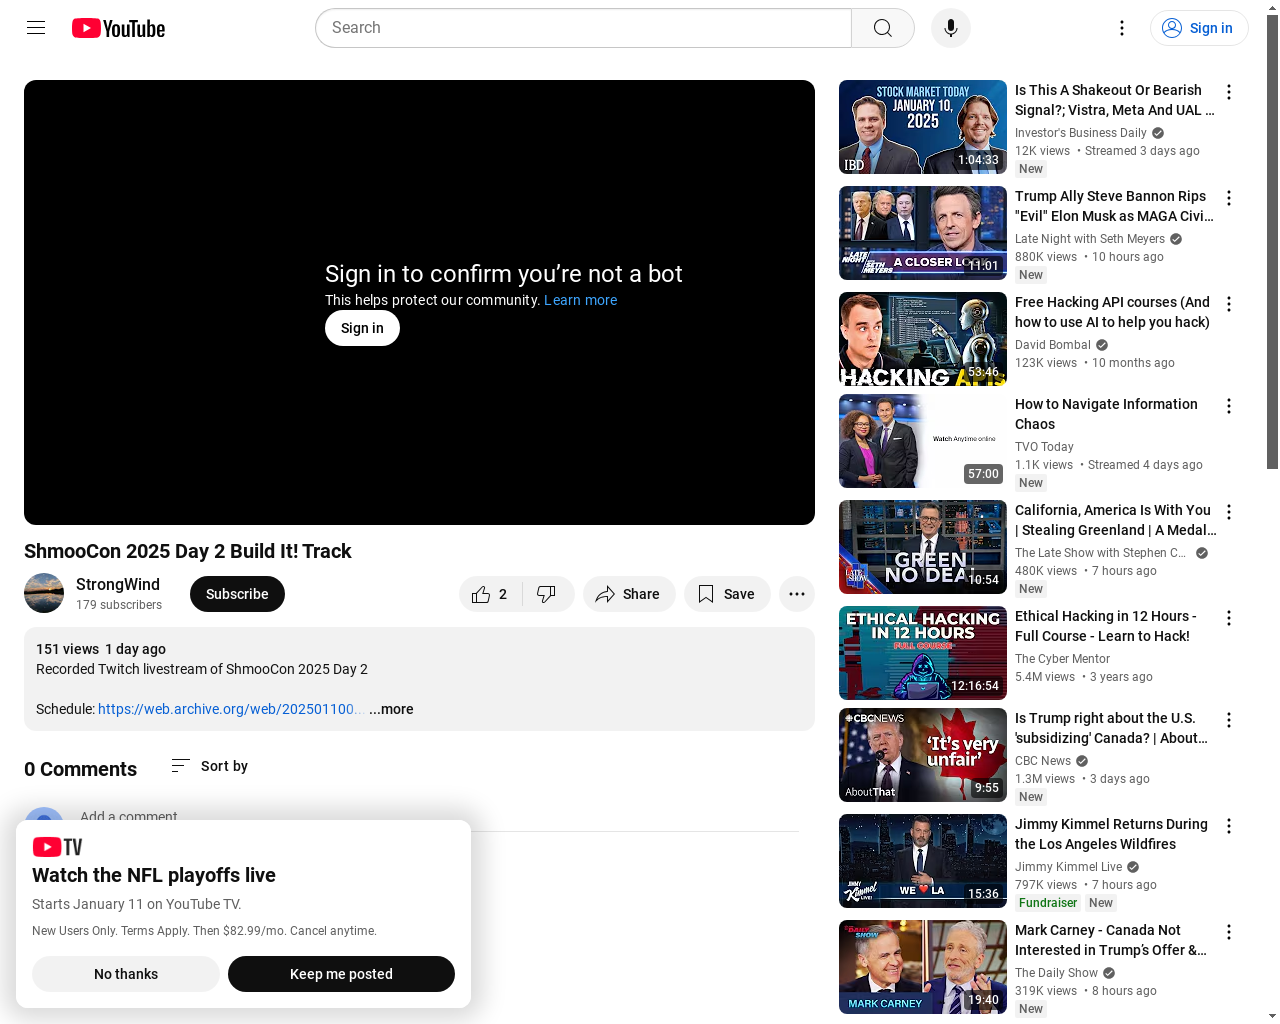Click the page vertical scrollbar

1272,240
